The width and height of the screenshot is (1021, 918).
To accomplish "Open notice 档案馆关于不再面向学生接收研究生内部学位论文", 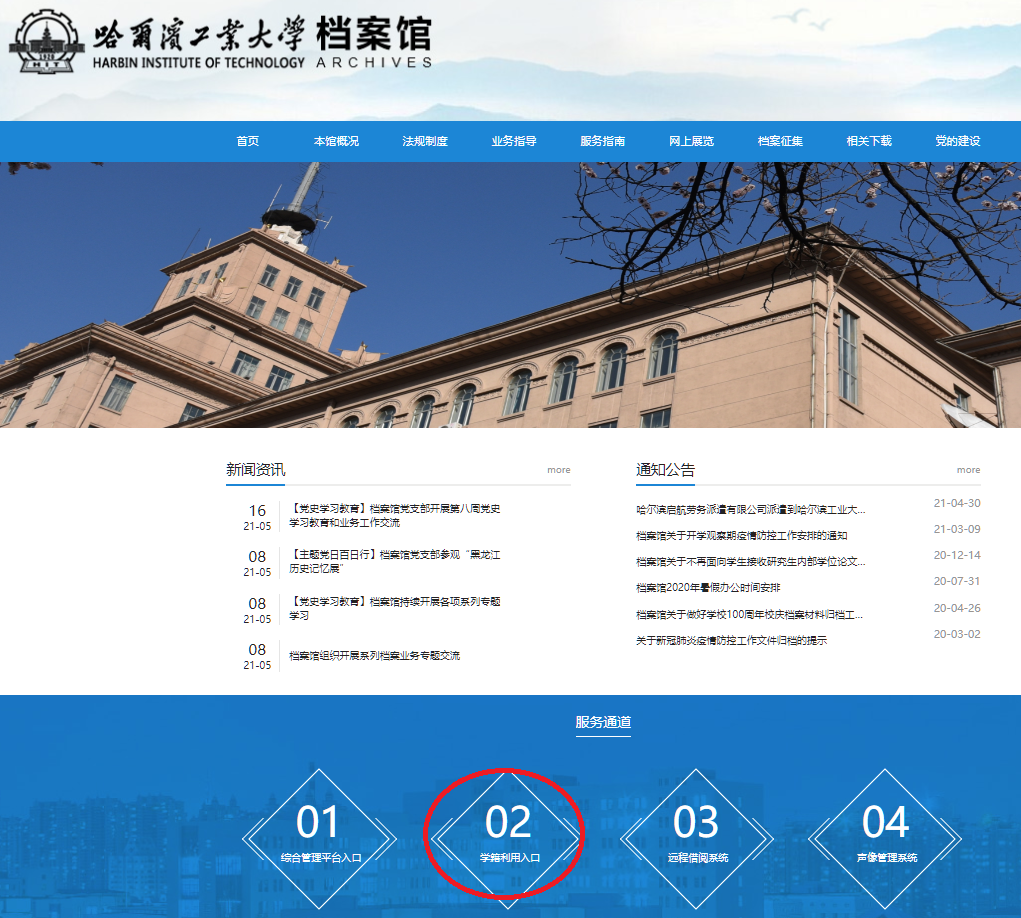I will (x=751, y=562).
